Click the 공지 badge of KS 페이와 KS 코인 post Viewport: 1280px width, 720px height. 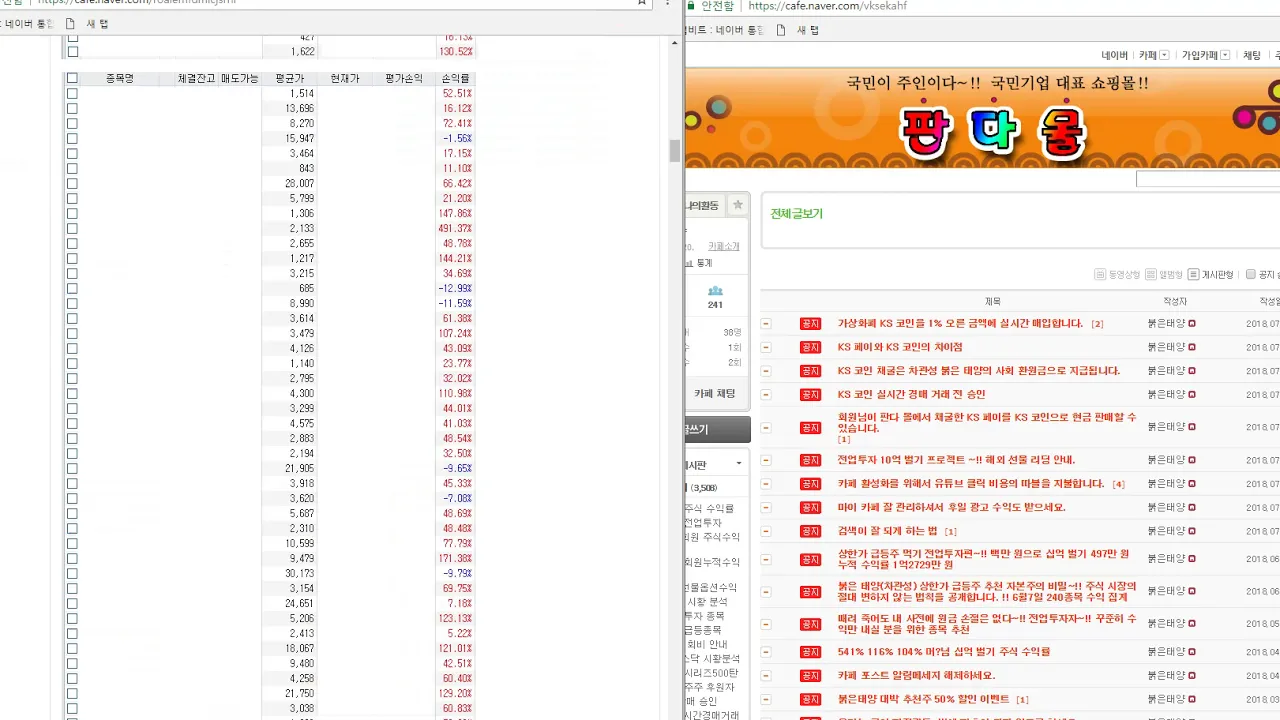pos(810,347)
